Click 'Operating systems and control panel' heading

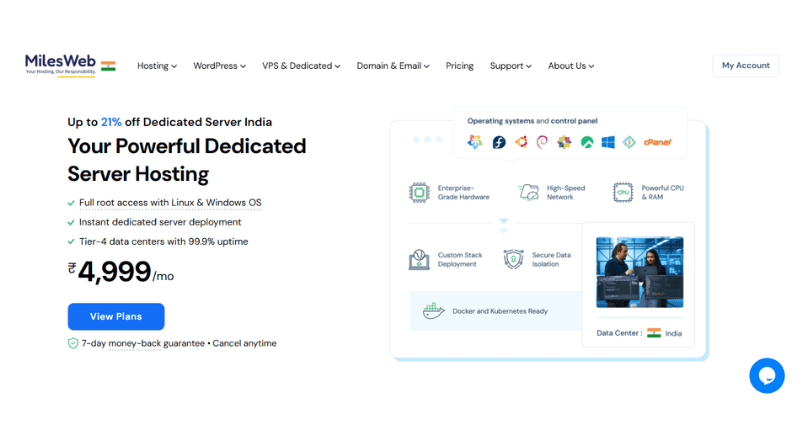pyautogui.click(x=532, y=121)
